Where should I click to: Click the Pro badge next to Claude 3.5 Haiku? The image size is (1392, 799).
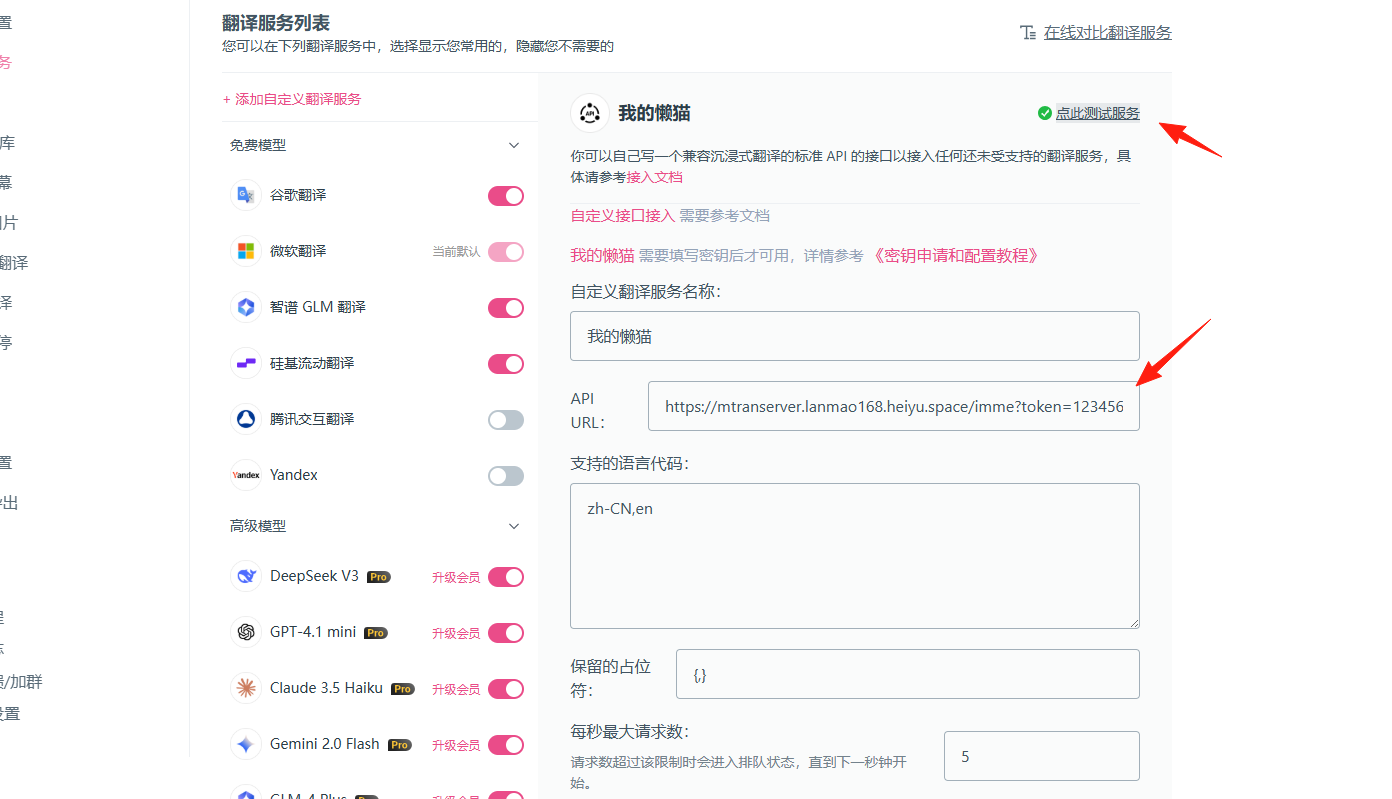(x=402, y=689)
